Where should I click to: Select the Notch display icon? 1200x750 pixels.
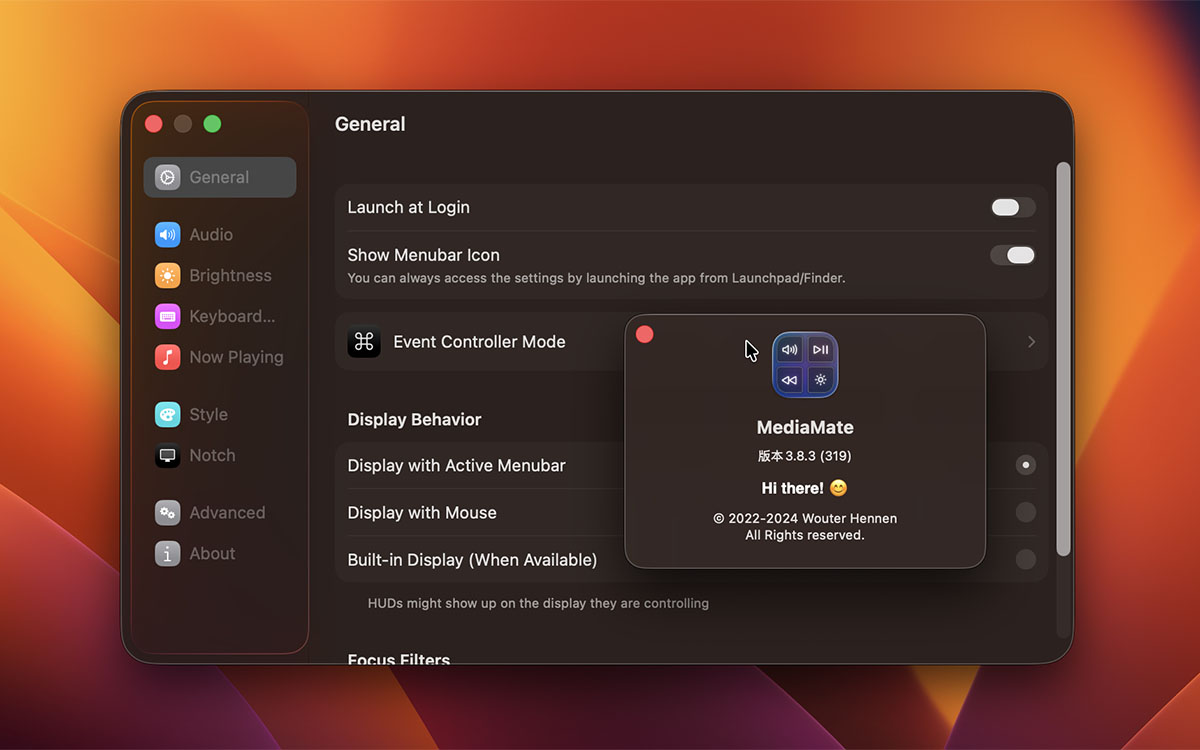tap(167, 456)
